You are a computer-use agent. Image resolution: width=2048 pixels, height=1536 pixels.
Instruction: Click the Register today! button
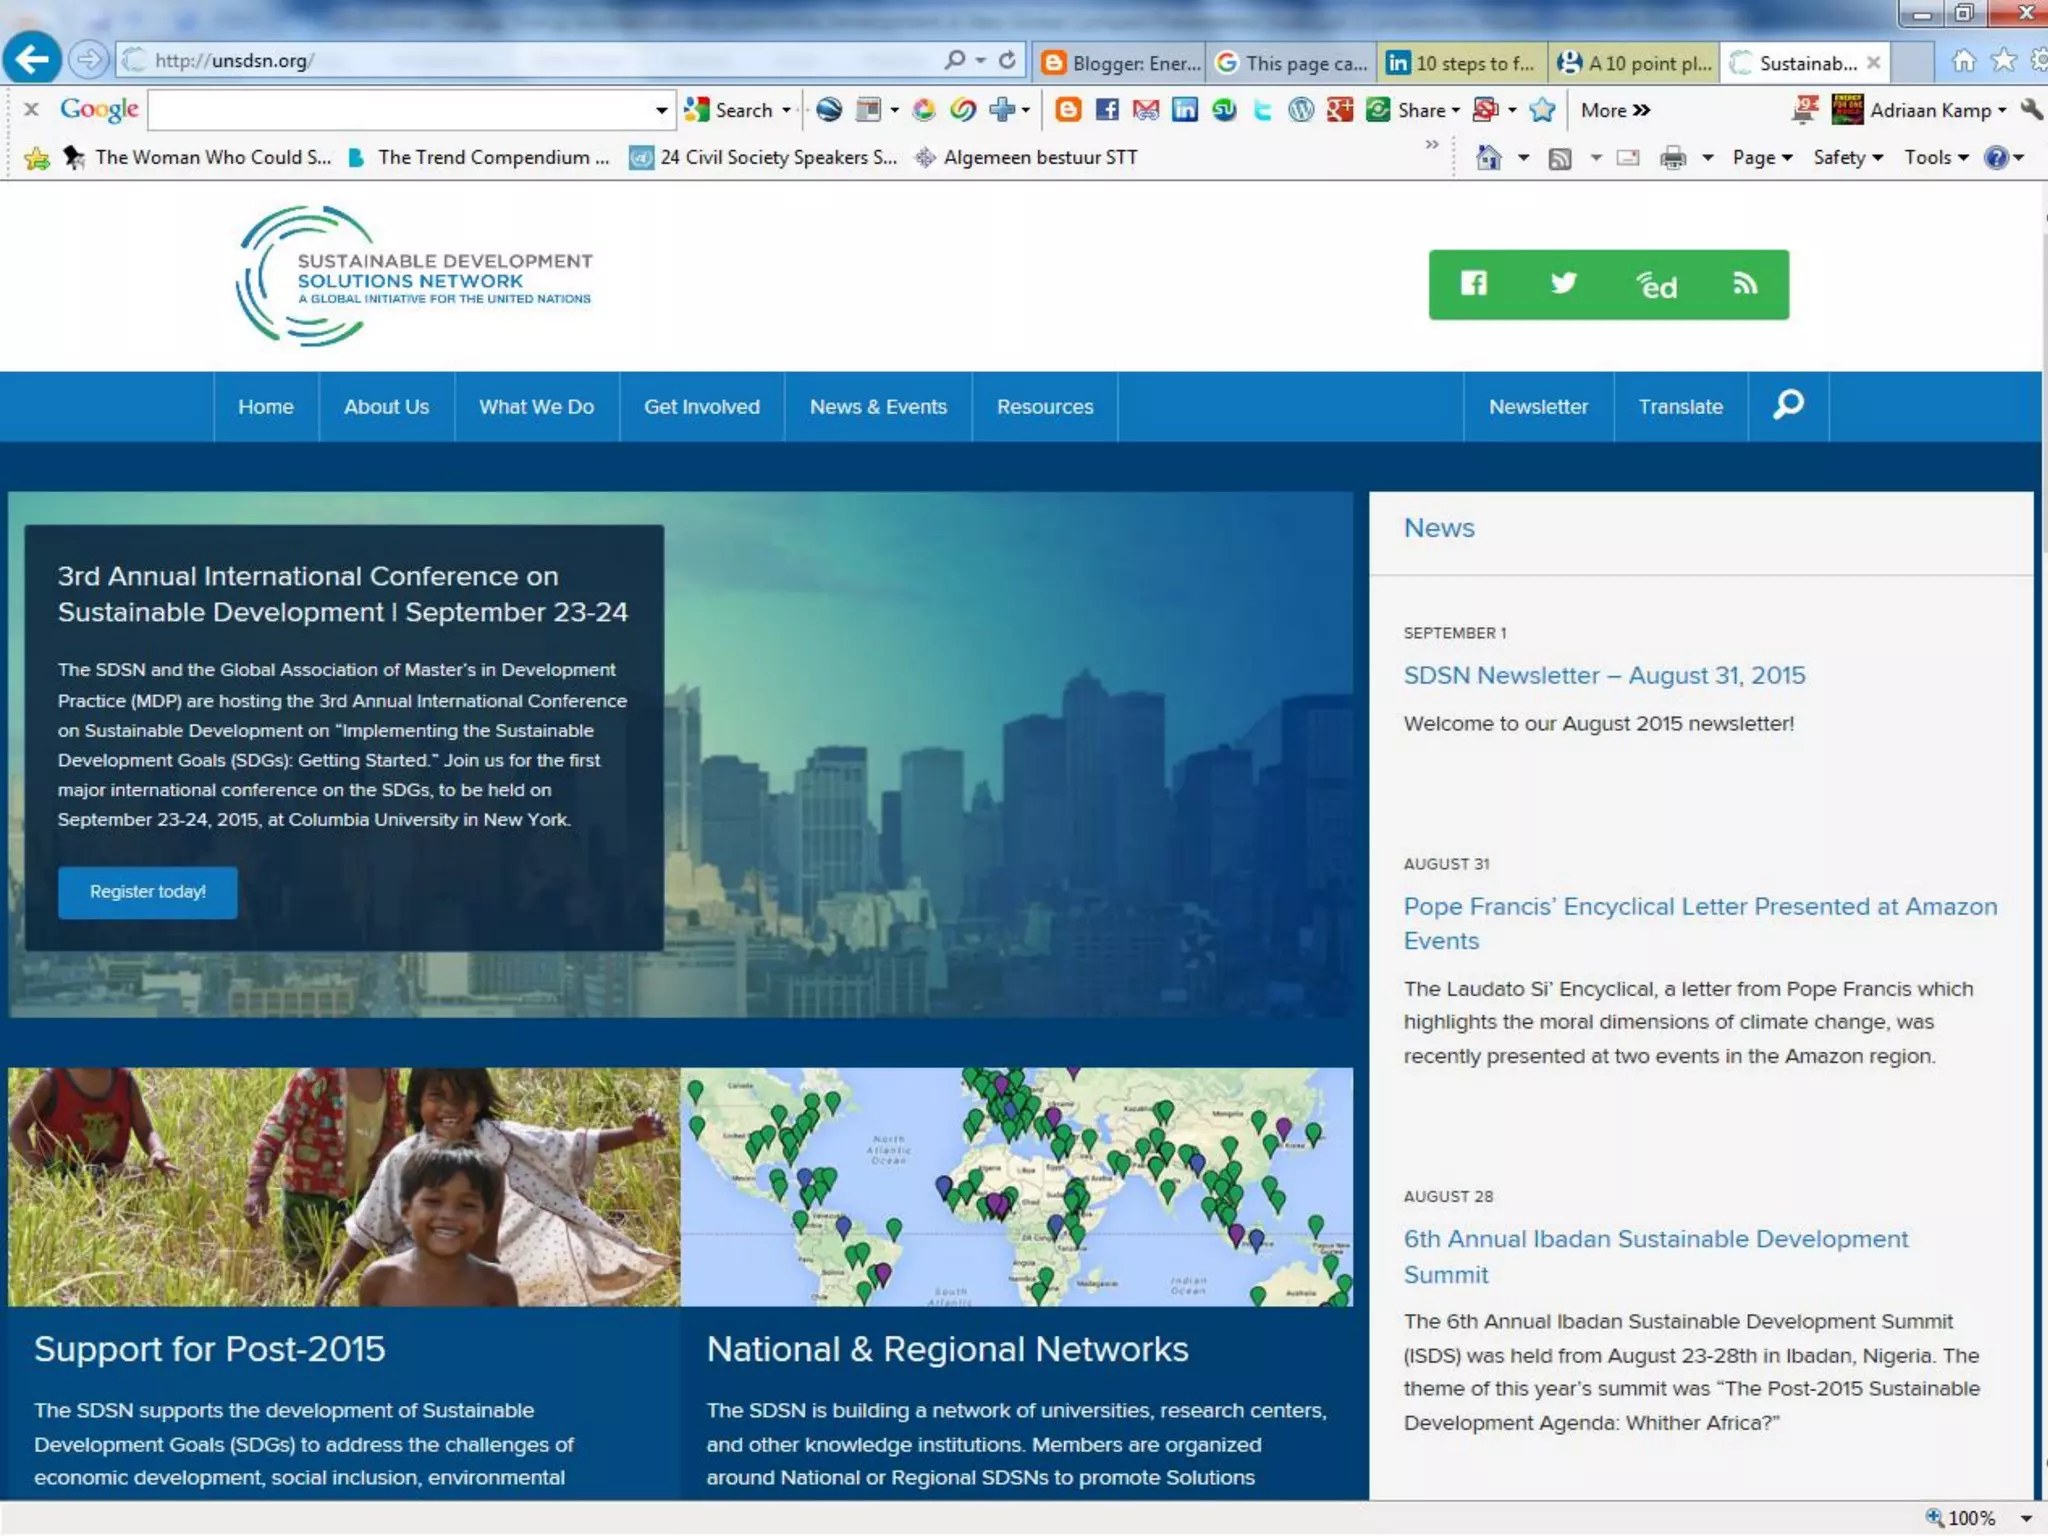click(148, 892)
